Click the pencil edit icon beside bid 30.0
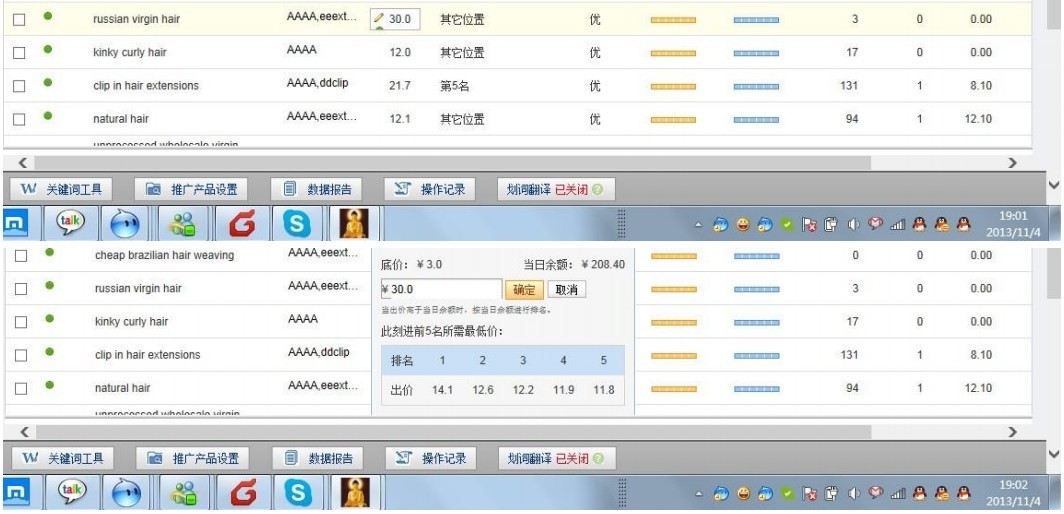 click(x=379, y=18)
